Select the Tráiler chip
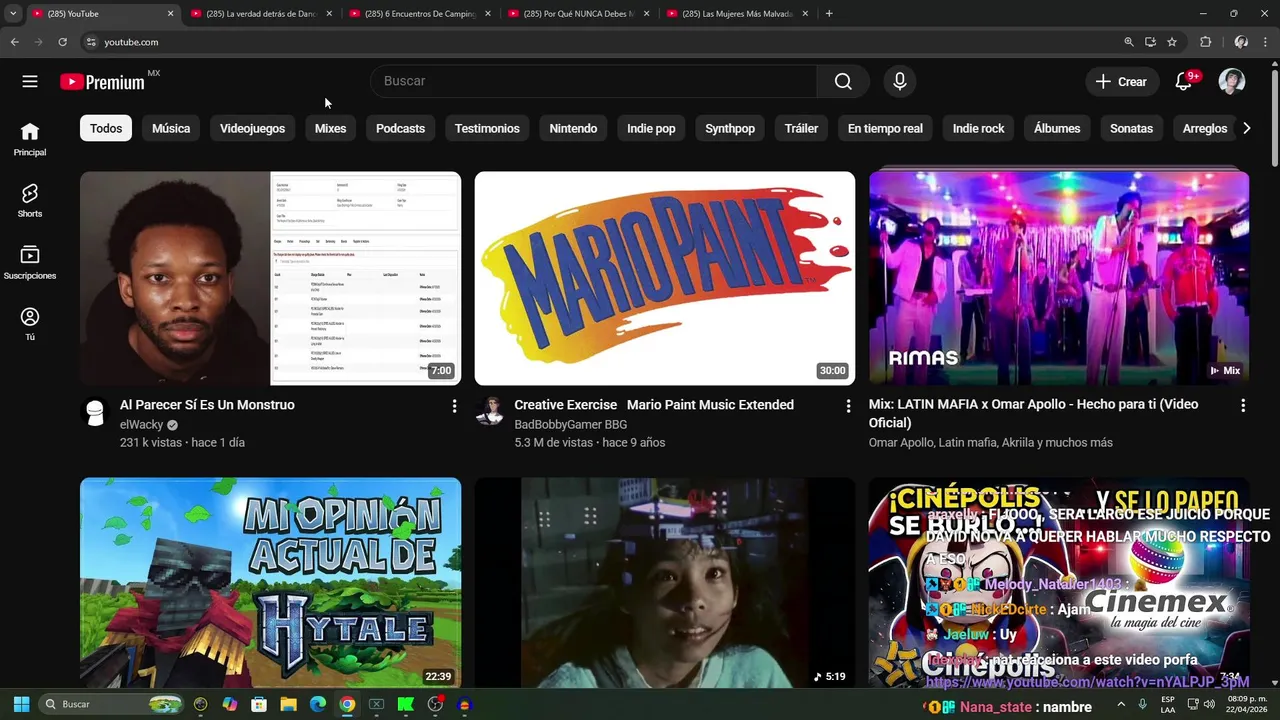Viewport: 1280px width, 720px height. (801, 128)
